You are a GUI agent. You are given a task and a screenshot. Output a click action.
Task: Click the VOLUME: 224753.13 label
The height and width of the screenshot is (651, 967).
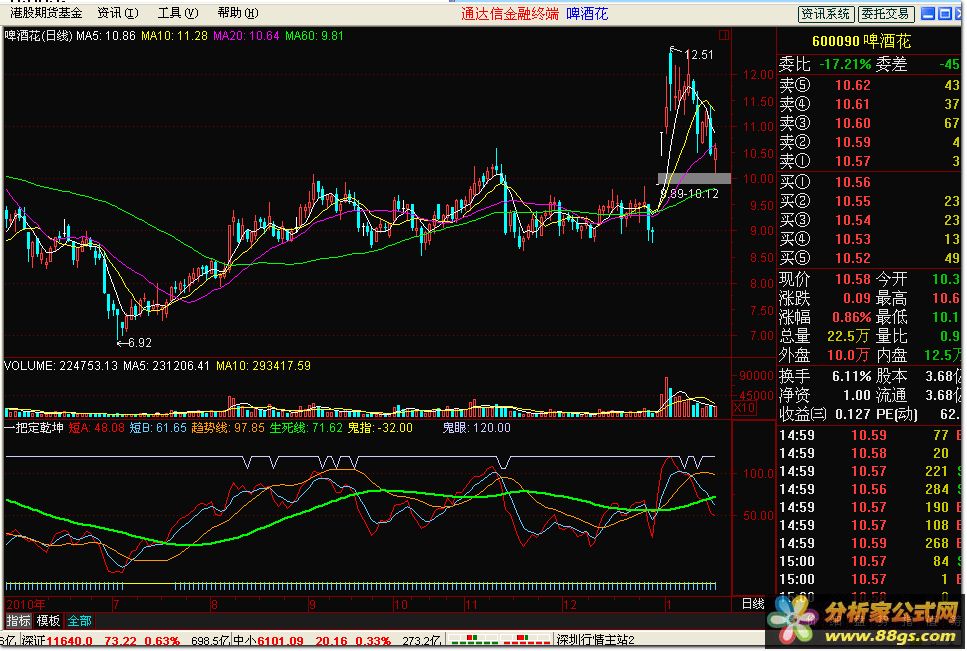tap(60, 366)
